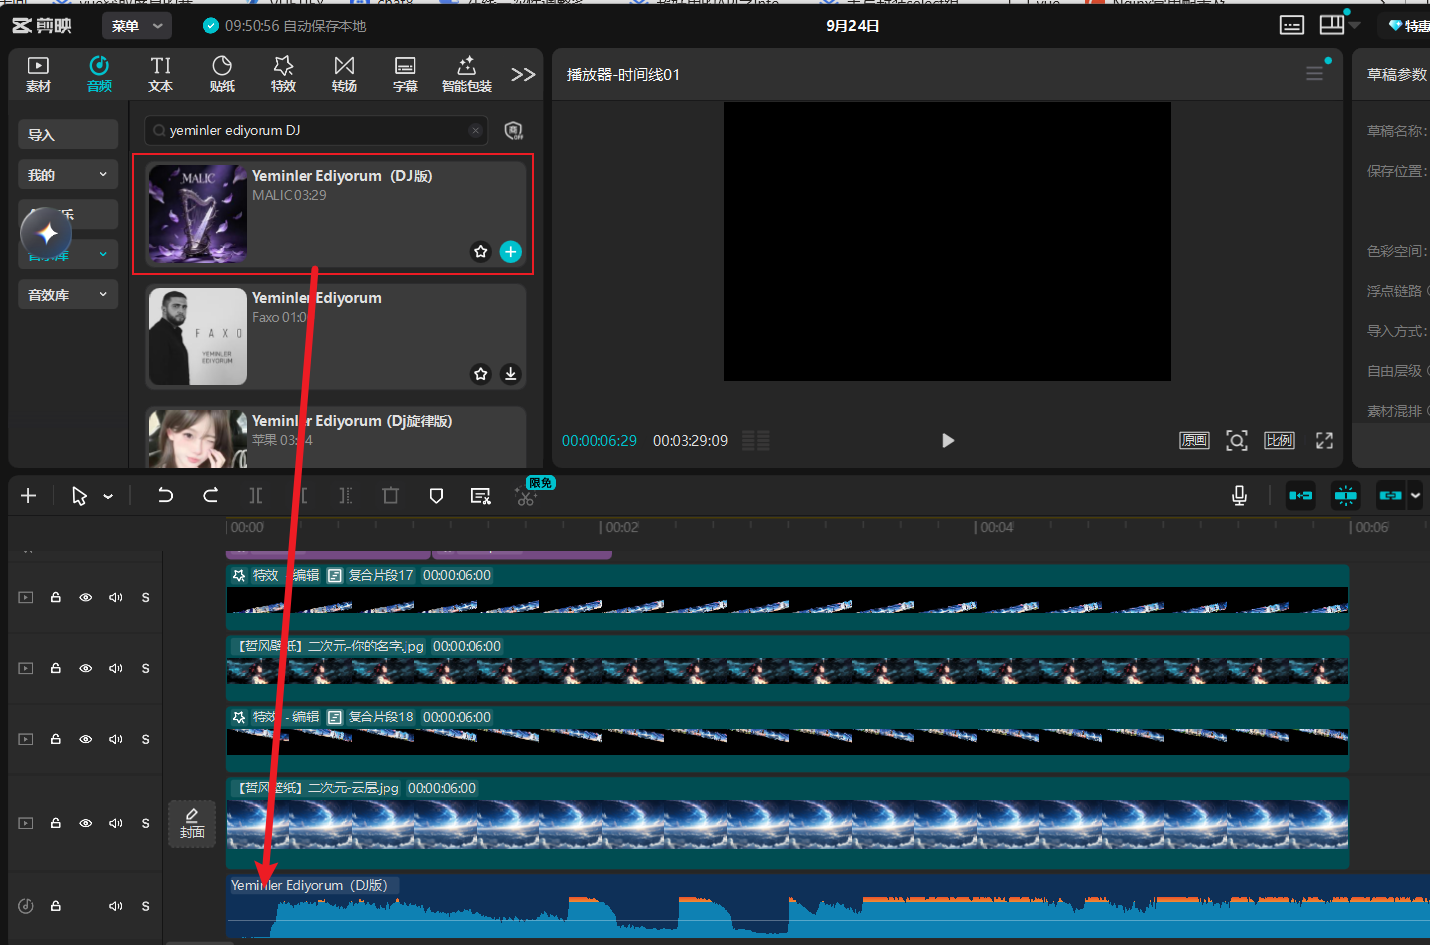Open the 菜单 dropdown menu
This screenshot has height=945, width=1430.
point(138,26)
